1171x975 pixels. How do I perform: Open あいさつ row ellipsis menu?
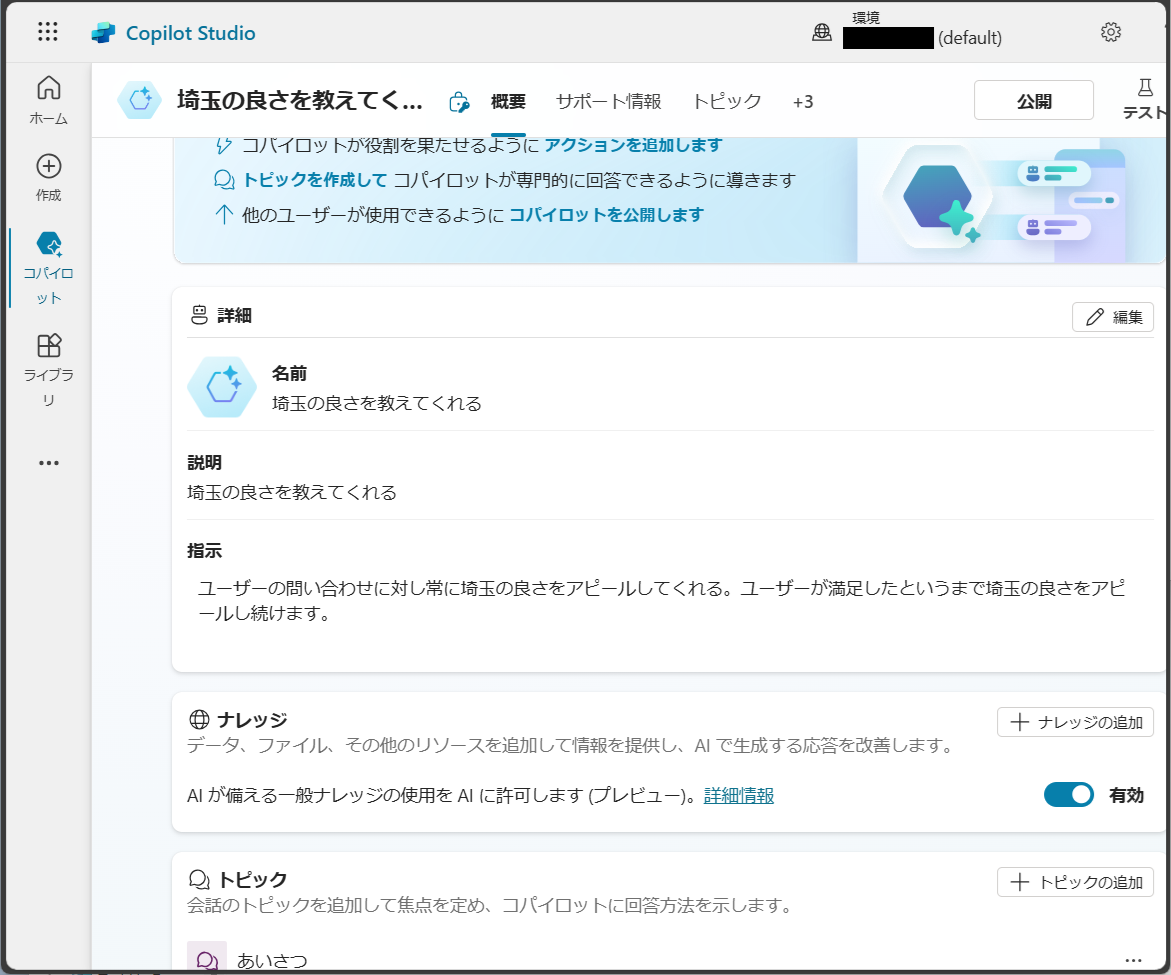click(1133, 960)
